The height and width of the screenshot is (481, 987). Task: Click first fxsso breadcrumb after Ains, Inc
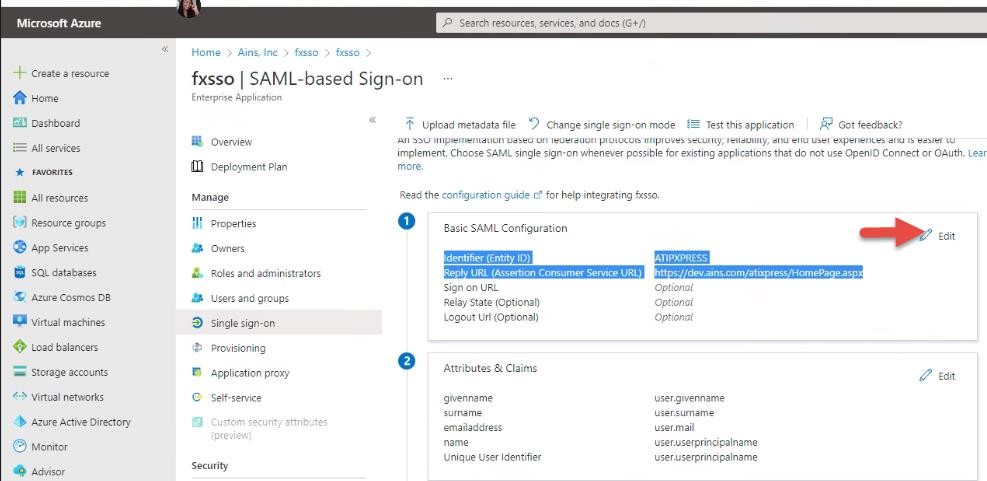point(306,52)
